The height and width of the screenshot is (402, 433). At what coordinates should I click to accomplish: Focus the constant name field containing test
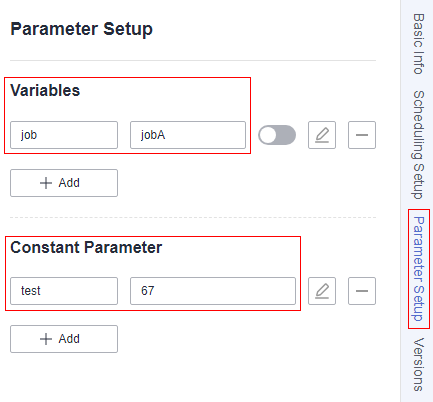point(64,291)
